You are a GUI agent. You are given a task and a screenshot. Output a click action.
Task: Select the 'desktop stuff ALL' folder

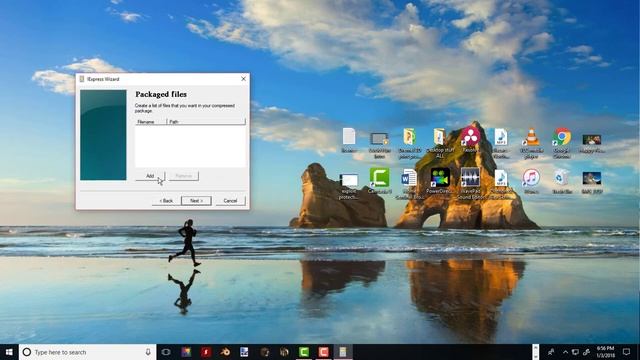440,143
